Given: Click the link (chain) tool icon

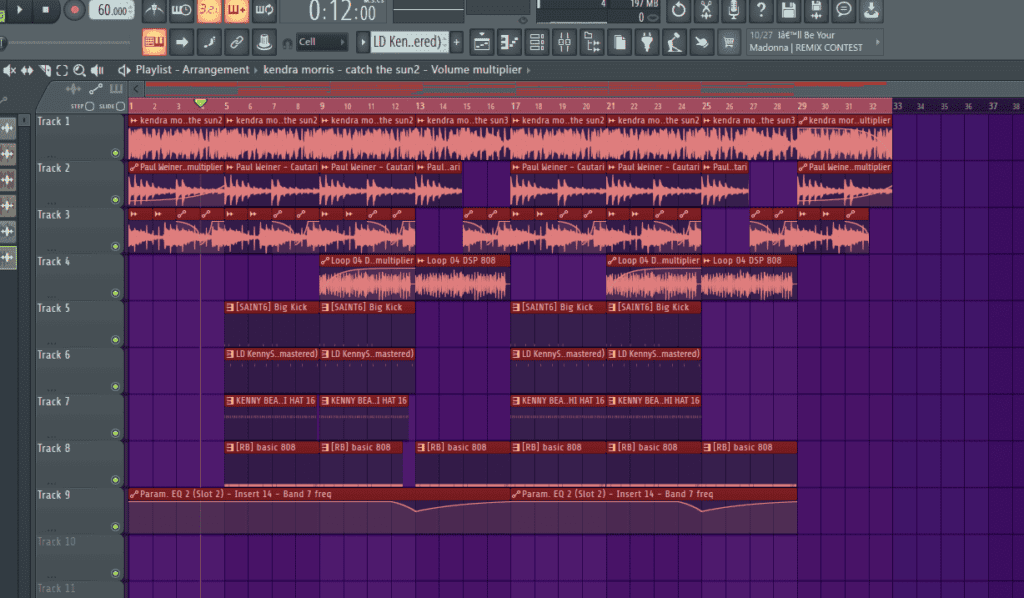Looking at the screenshot, I should coord(236,42).
